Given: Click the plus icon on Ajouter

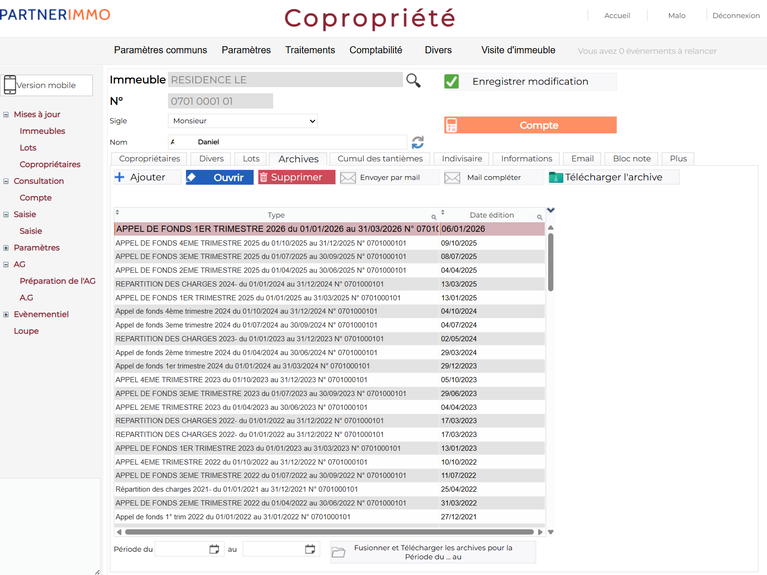Looking at the screenshot, I should pos(119,177).
